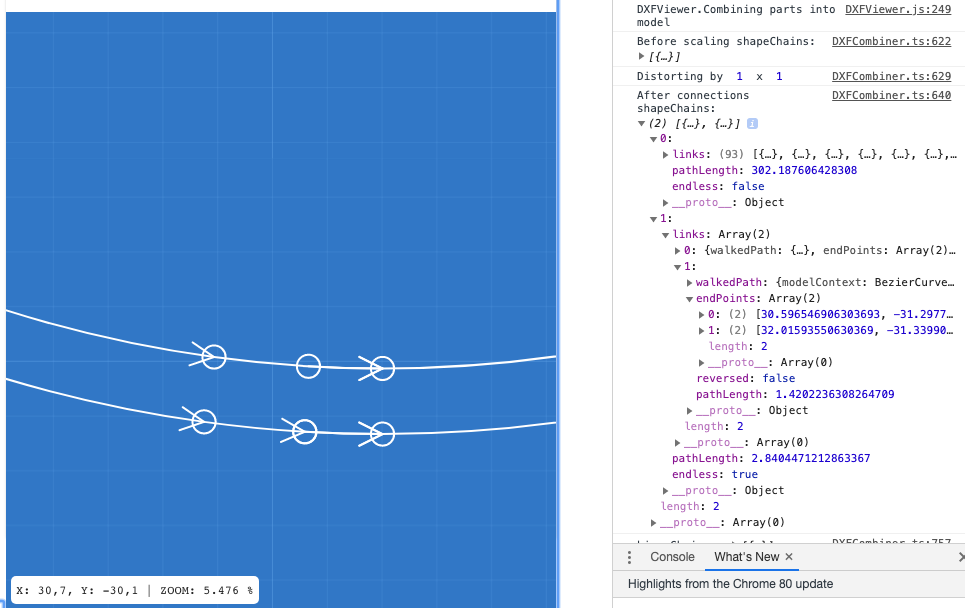Click 'DXFViewer.Combining parts into model' message

(x=735, y=16)
